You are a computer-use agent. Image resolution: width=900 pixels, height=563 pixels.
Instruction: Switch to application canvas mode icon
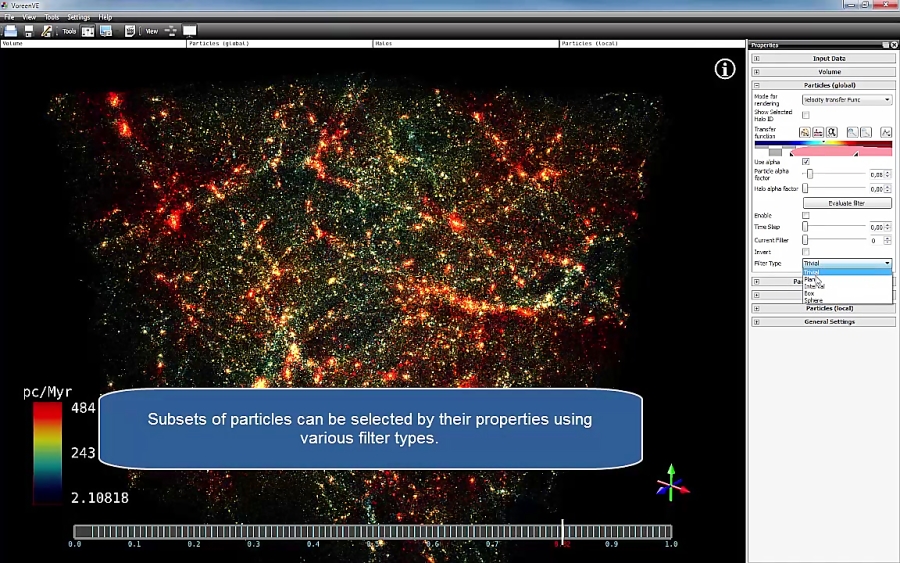[x=189, y=31]
